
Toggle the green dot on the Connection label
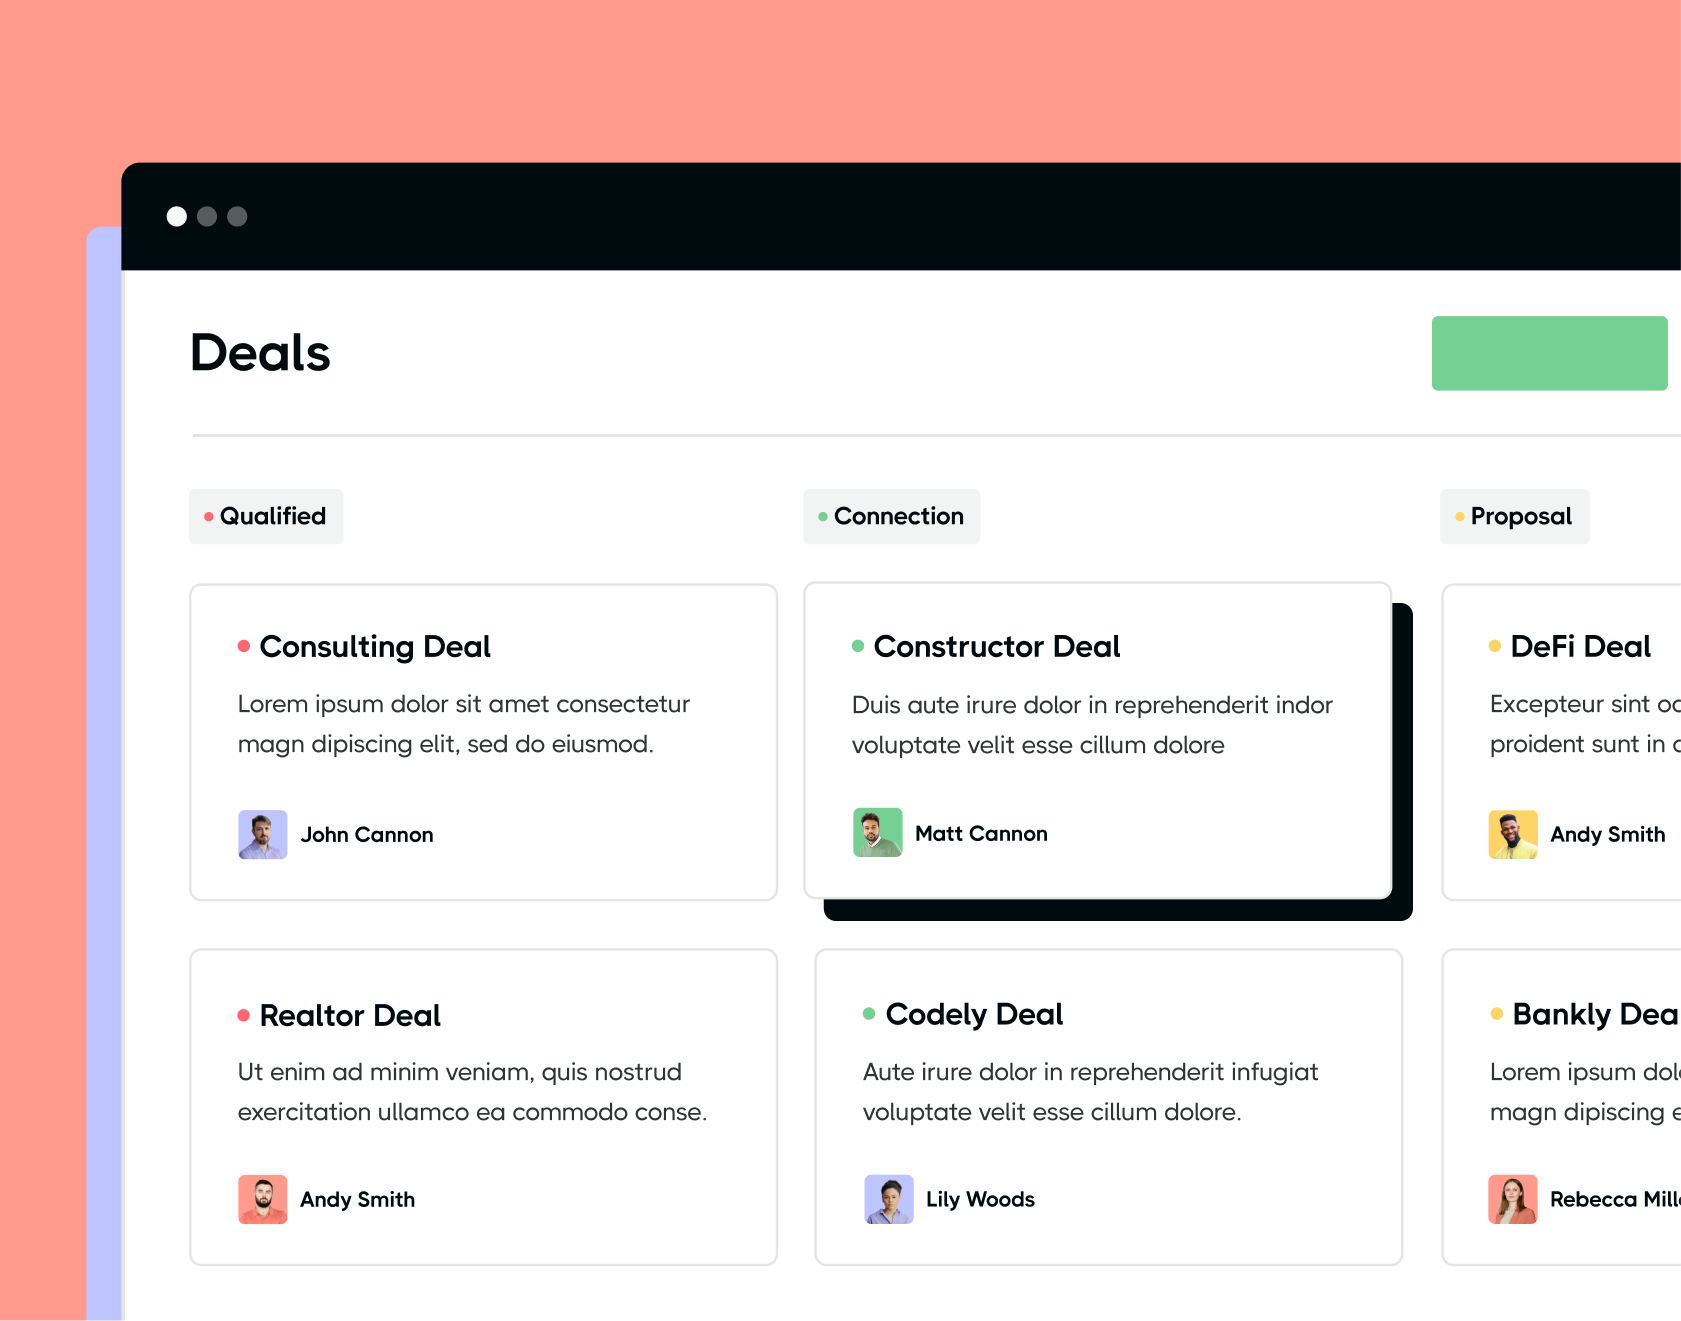822,516
